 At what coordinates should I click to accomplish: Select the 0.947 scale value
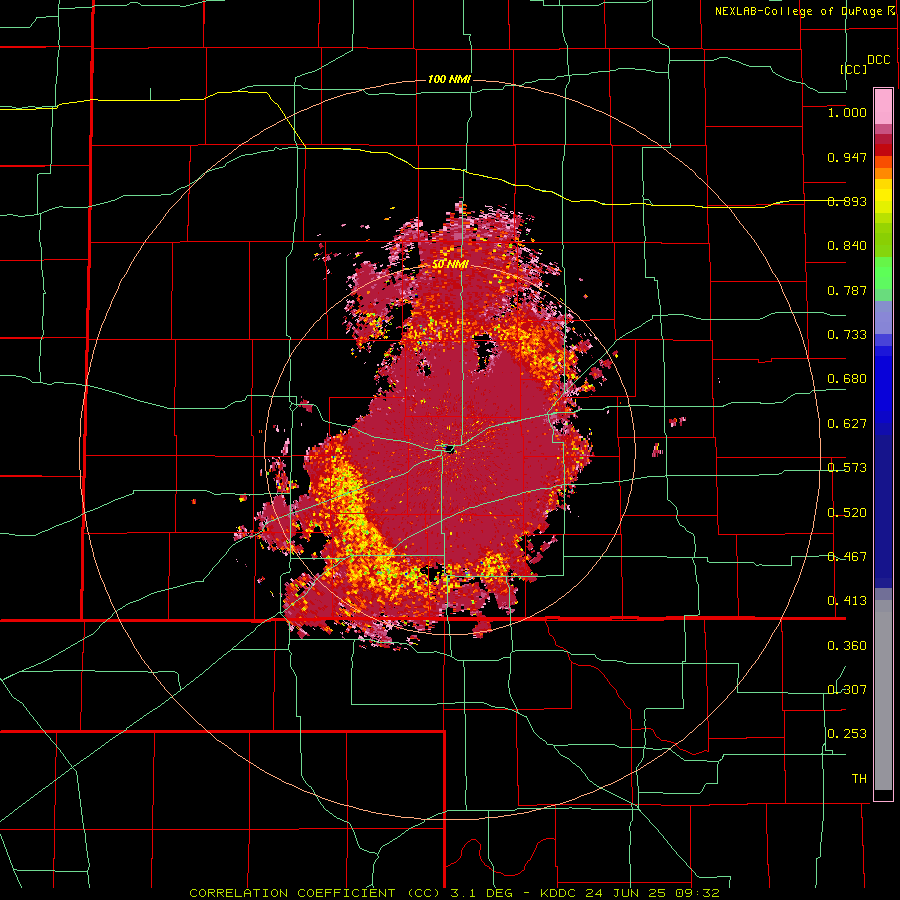tap(847, 157)
